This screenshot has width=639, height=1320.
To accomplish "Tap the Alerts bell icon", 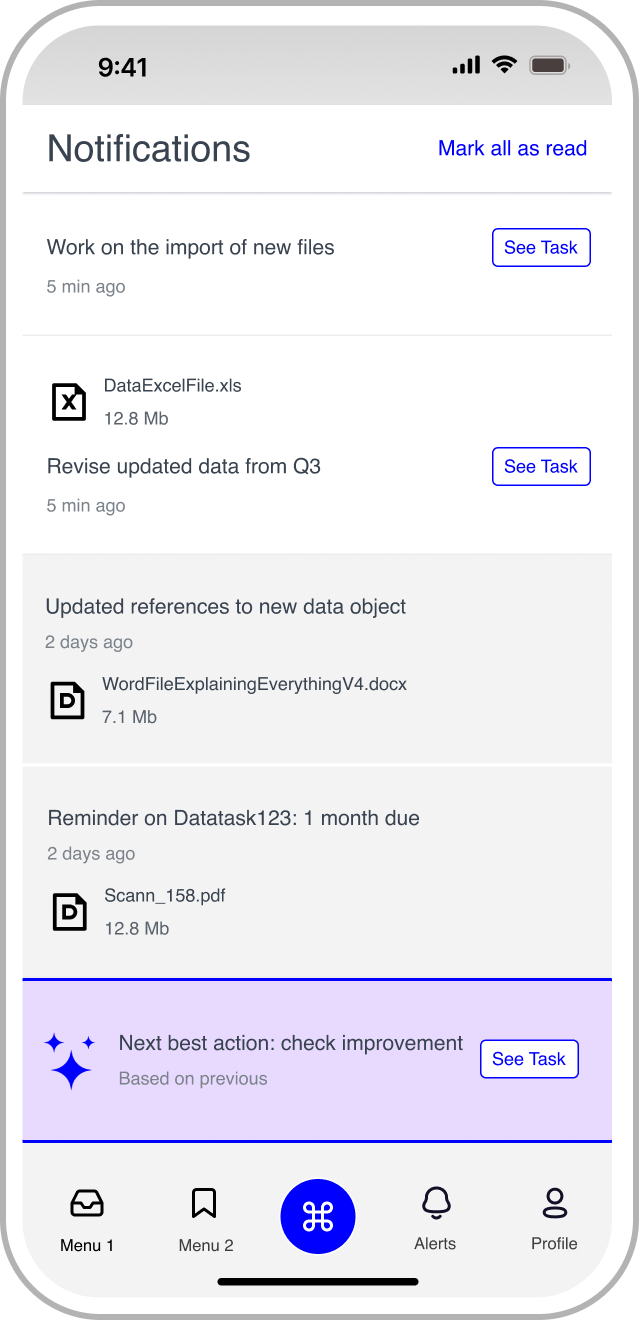I will [x=435, y=1203].
